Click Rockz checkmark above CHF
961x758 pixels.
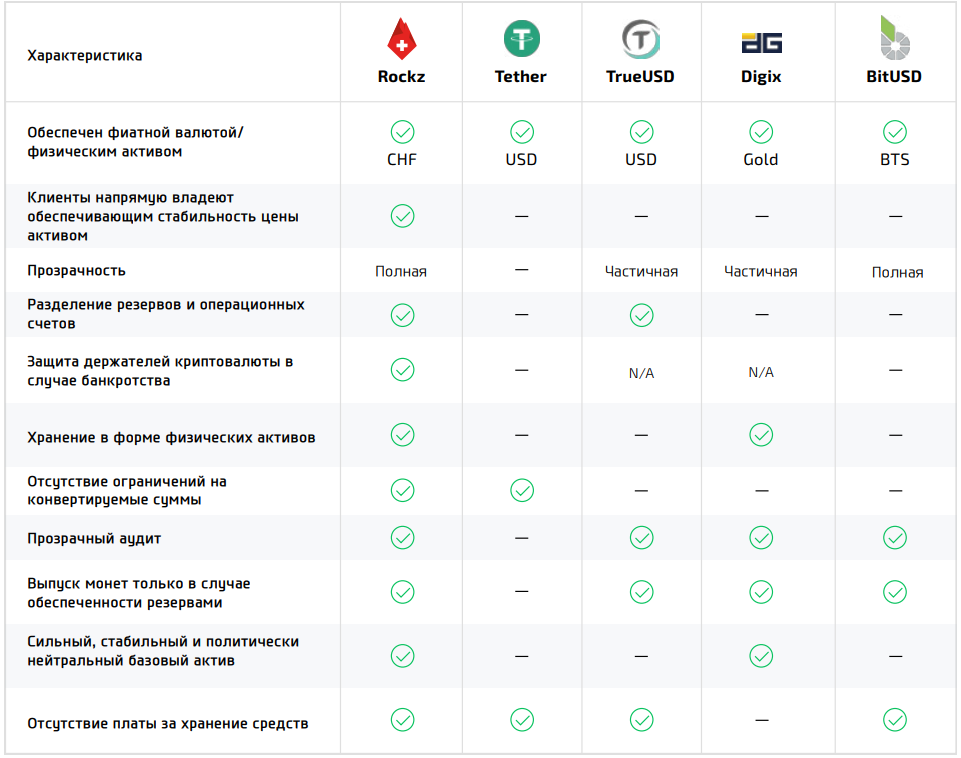[x=403, y=132]
